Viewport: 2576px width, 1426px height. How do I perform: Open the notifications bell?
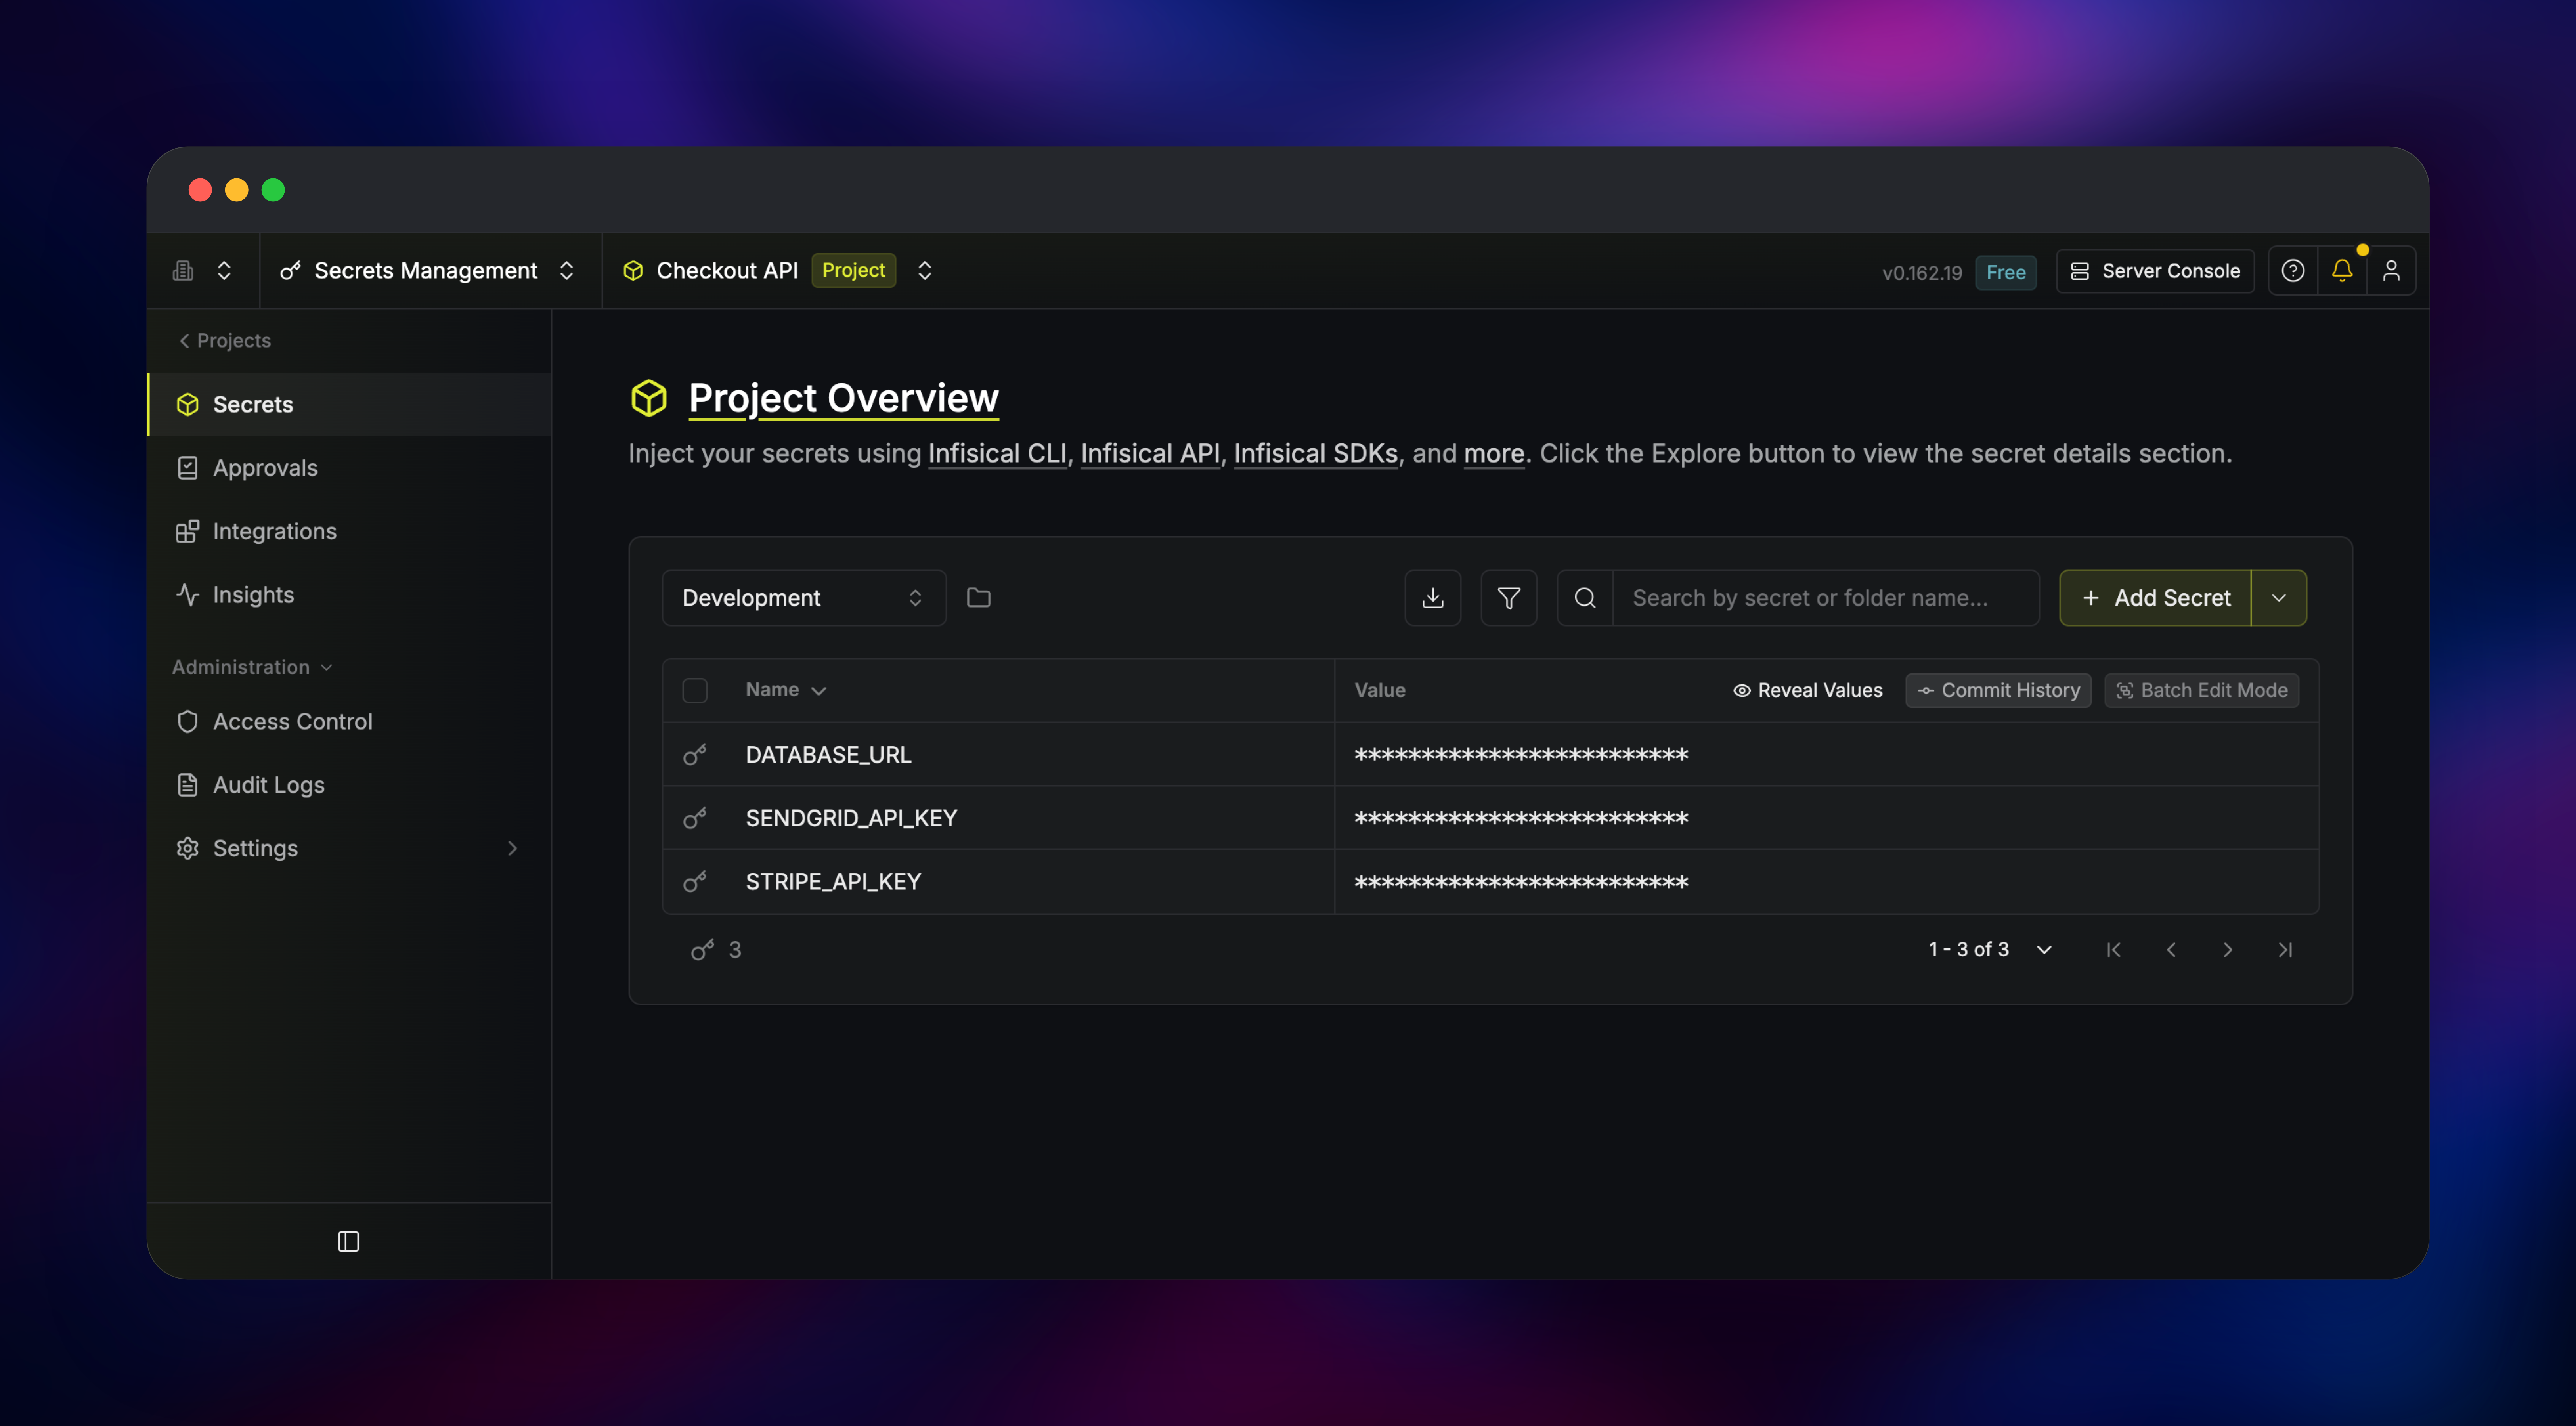2342,271
